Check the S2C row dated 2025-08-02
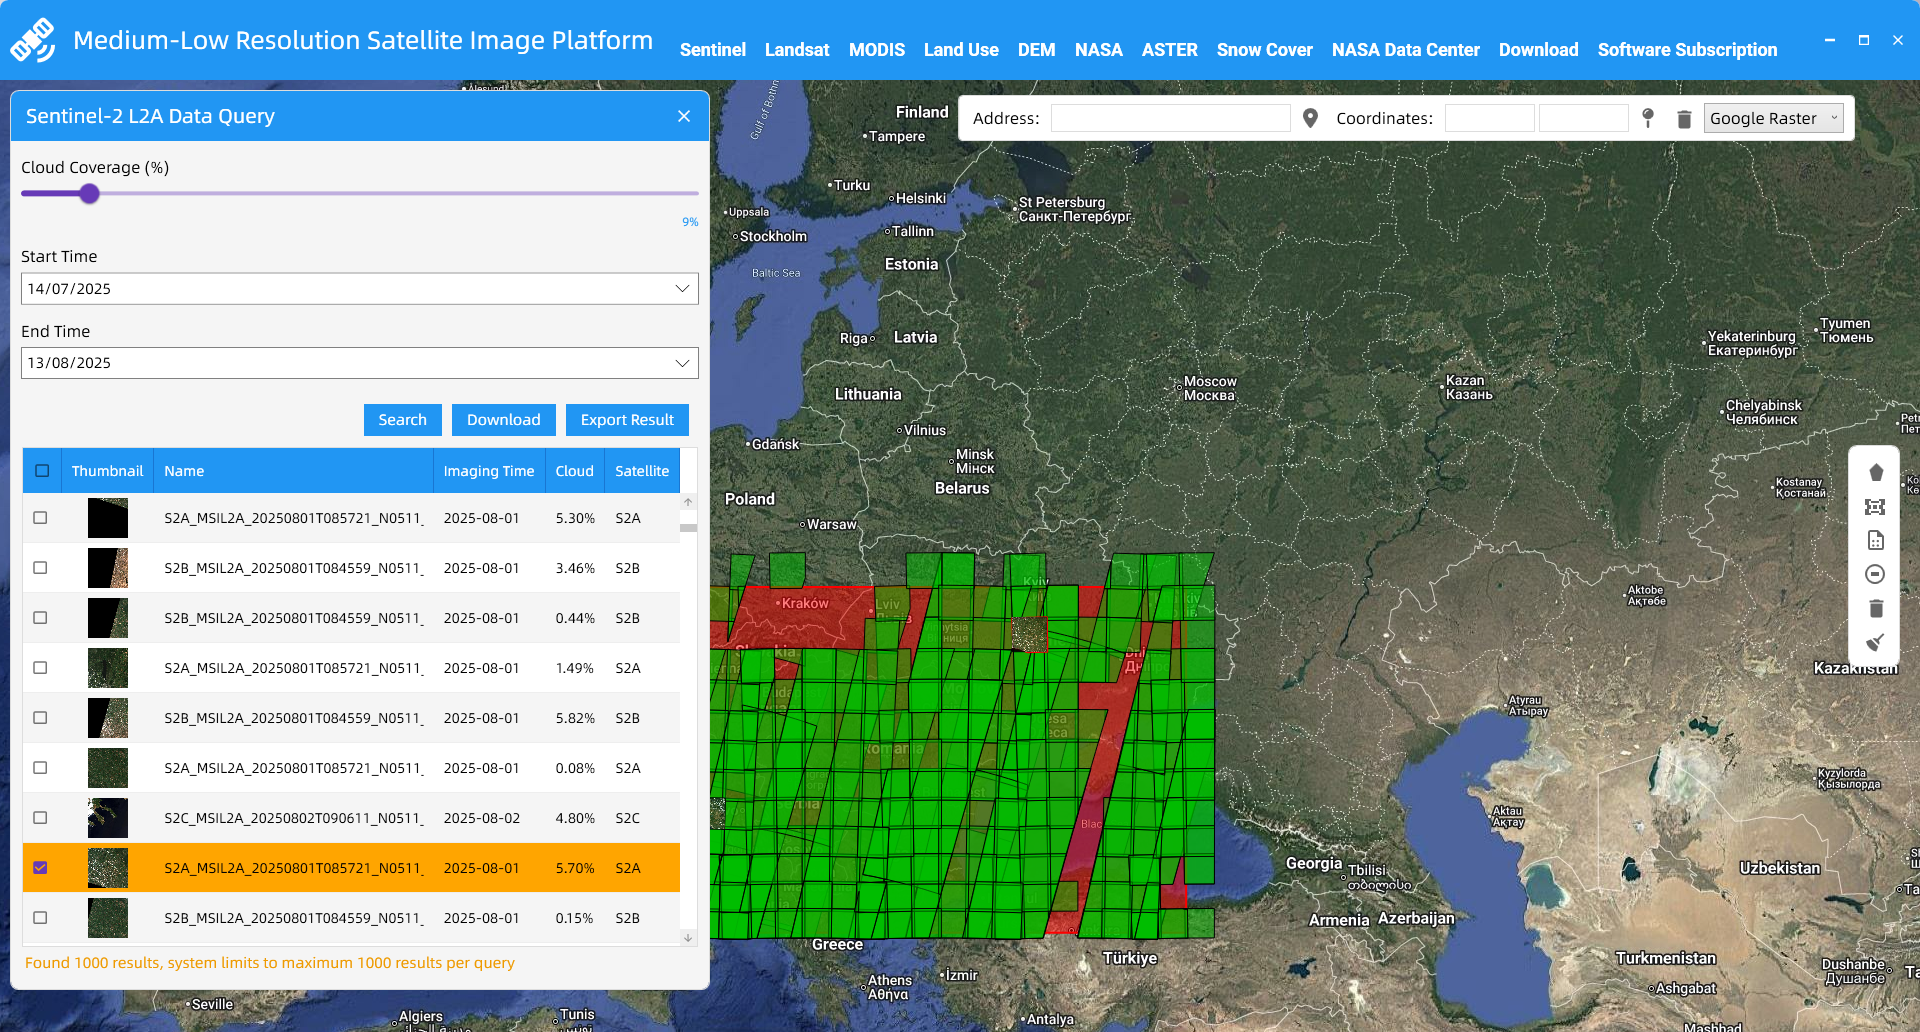The width and height of the screenshot is (1920, 1032). [x=40, y=818]
